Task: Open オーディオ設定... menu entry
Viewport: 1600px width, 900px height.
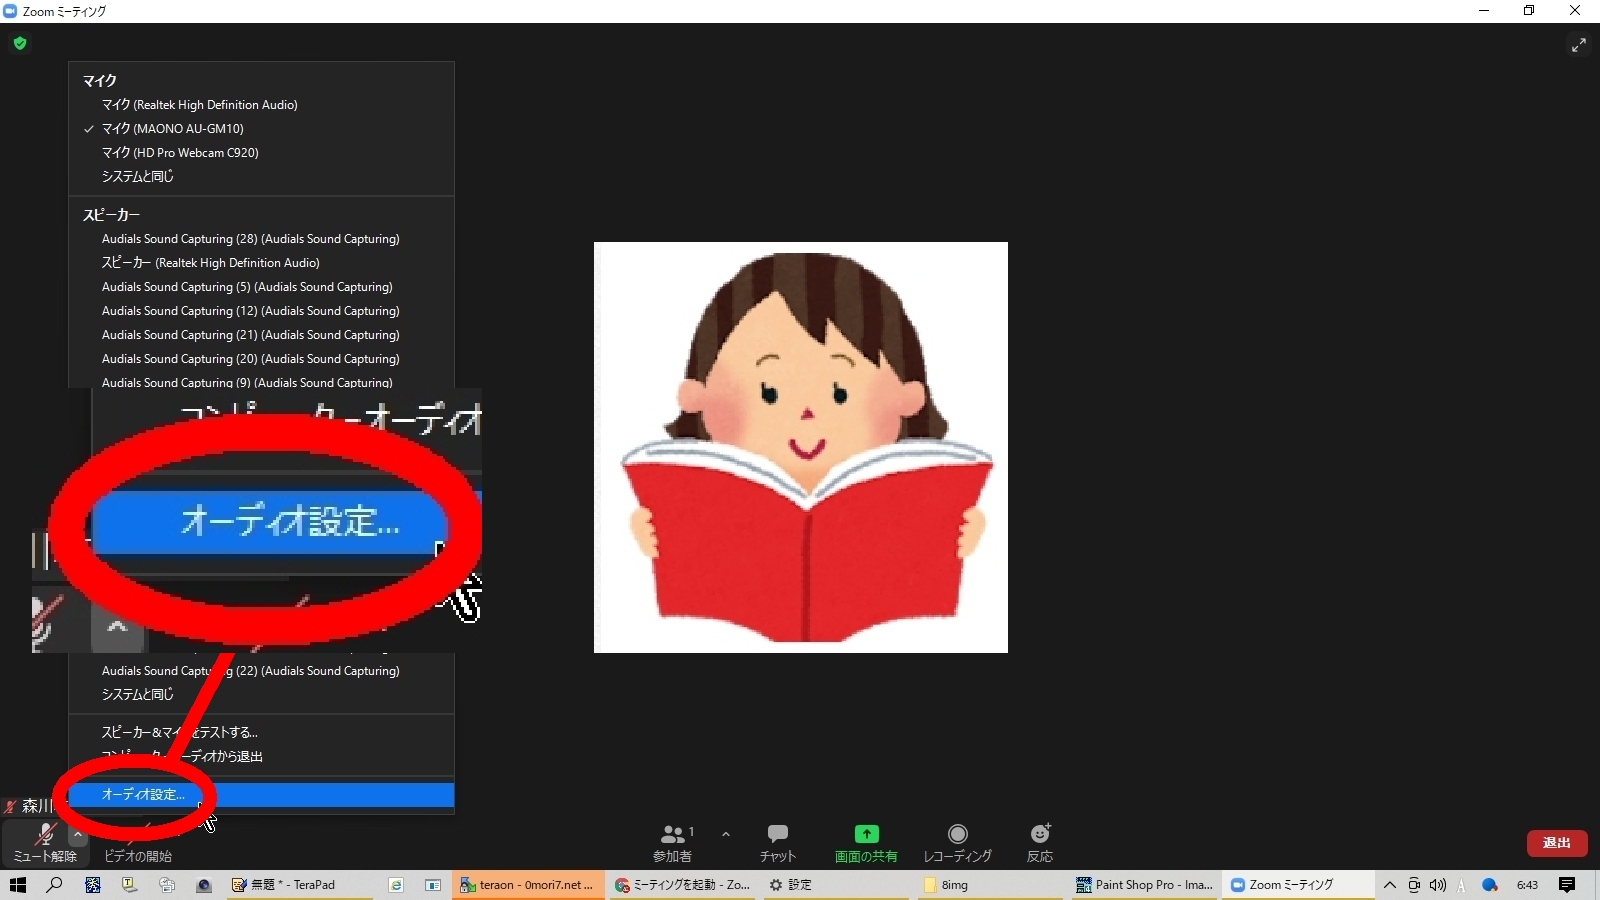Action: 261,795
